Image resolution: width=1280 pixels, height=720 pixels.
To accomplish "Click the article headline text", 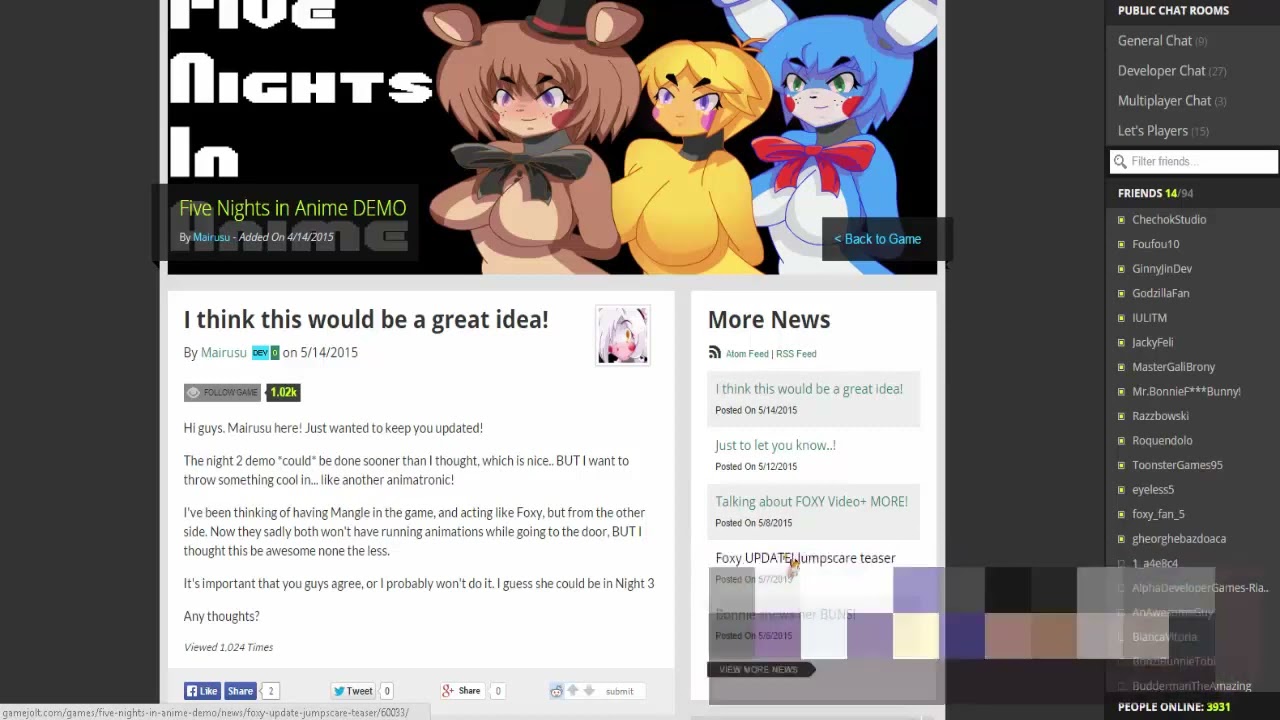I will coord(366,320).
